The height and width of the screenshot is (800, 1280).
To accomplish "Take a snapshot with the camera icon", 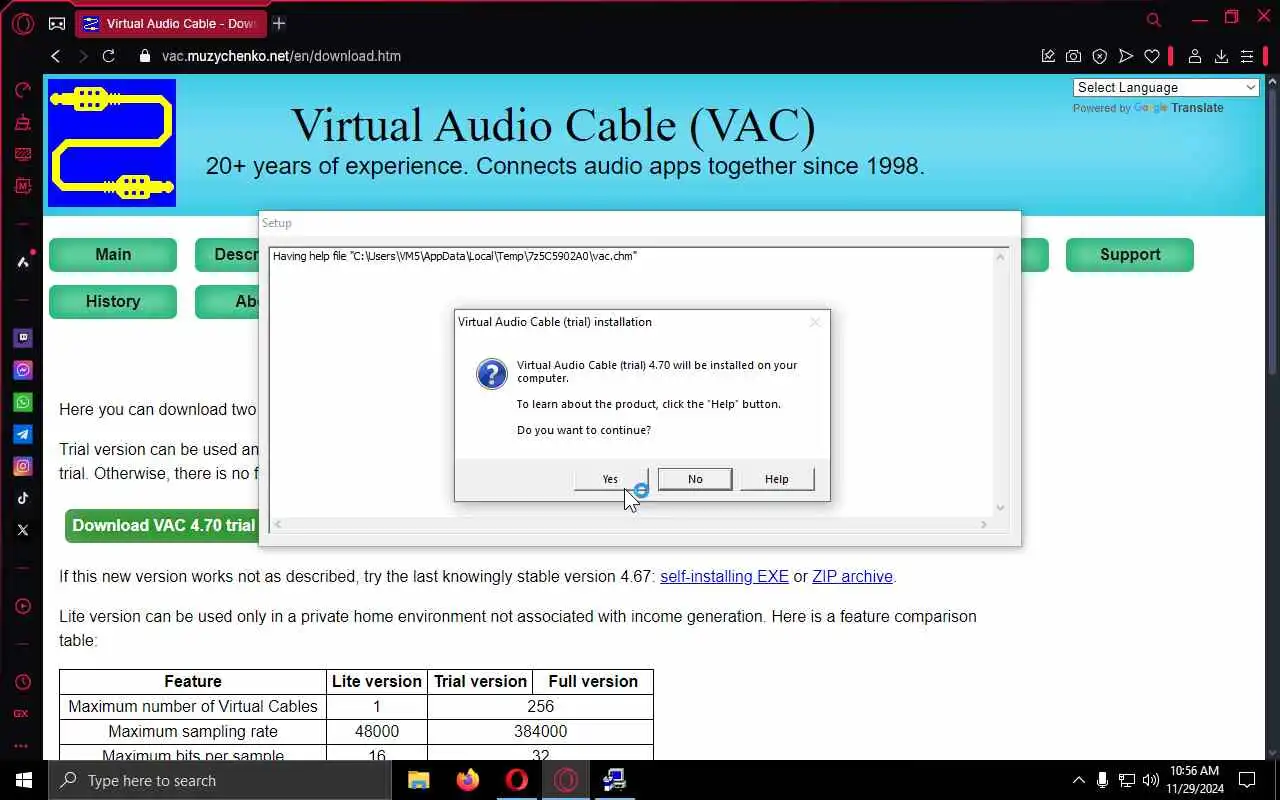I will 1073,56.
